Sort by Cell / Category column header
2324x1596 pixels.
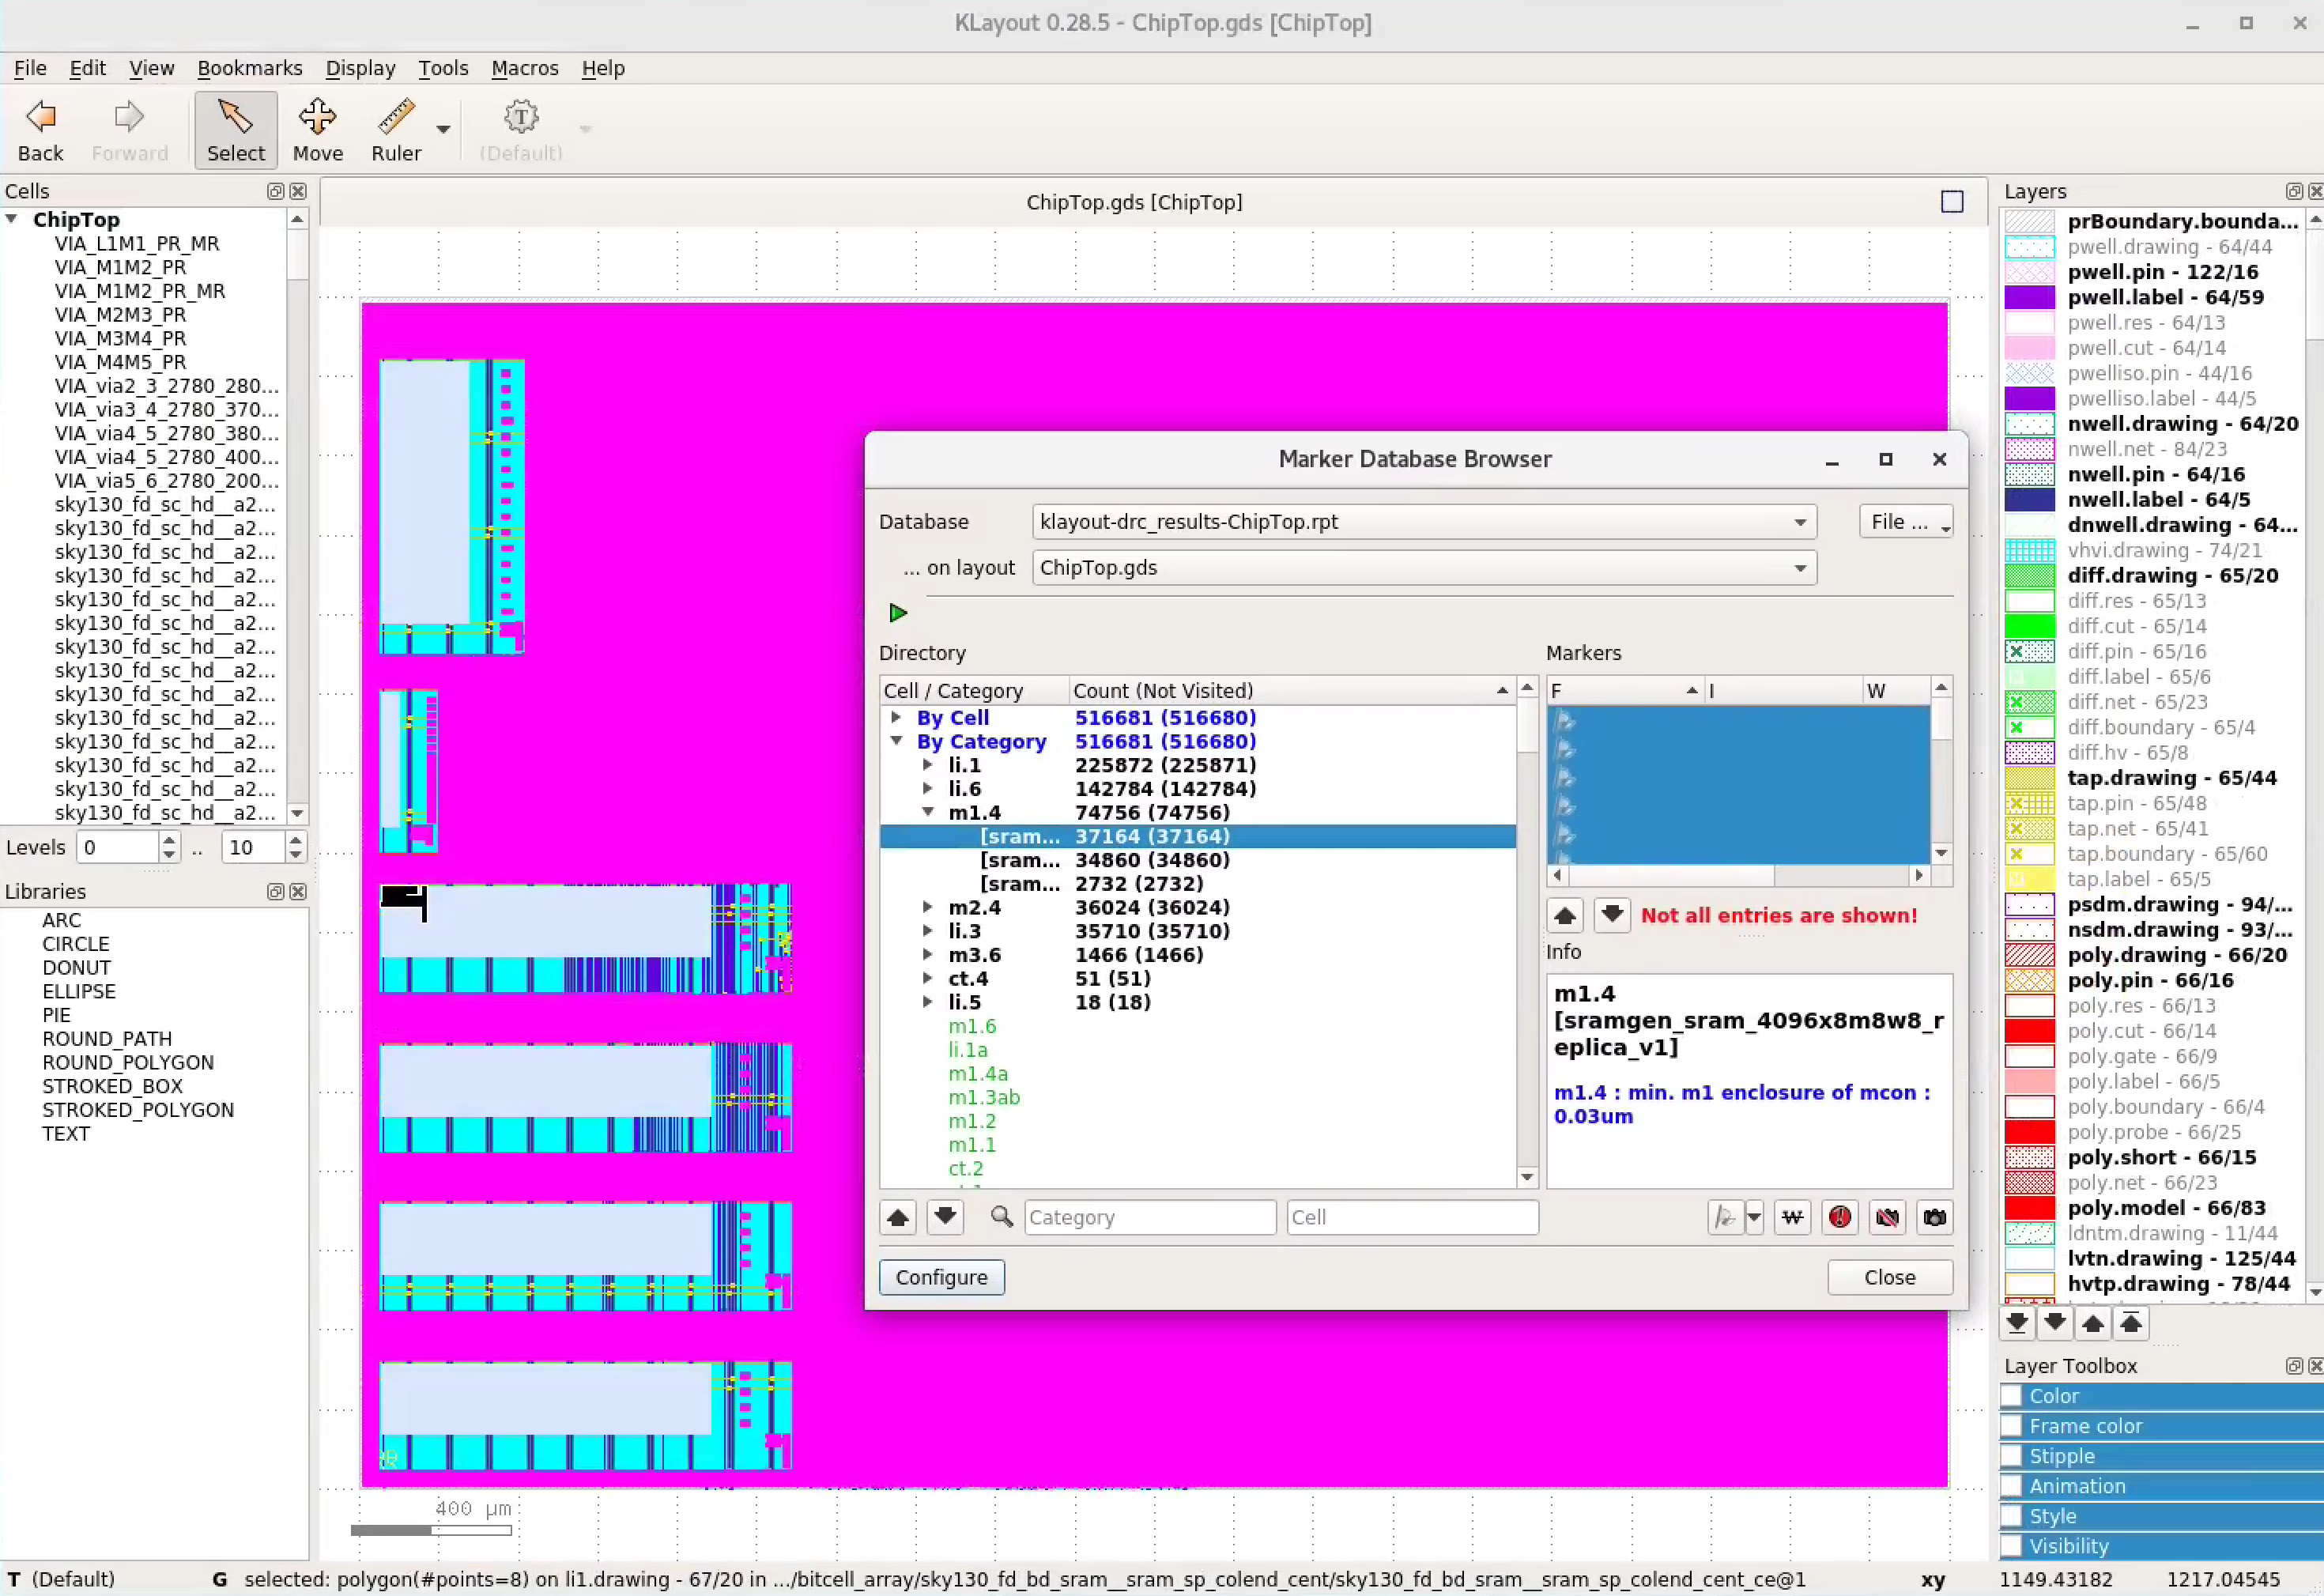974,691
